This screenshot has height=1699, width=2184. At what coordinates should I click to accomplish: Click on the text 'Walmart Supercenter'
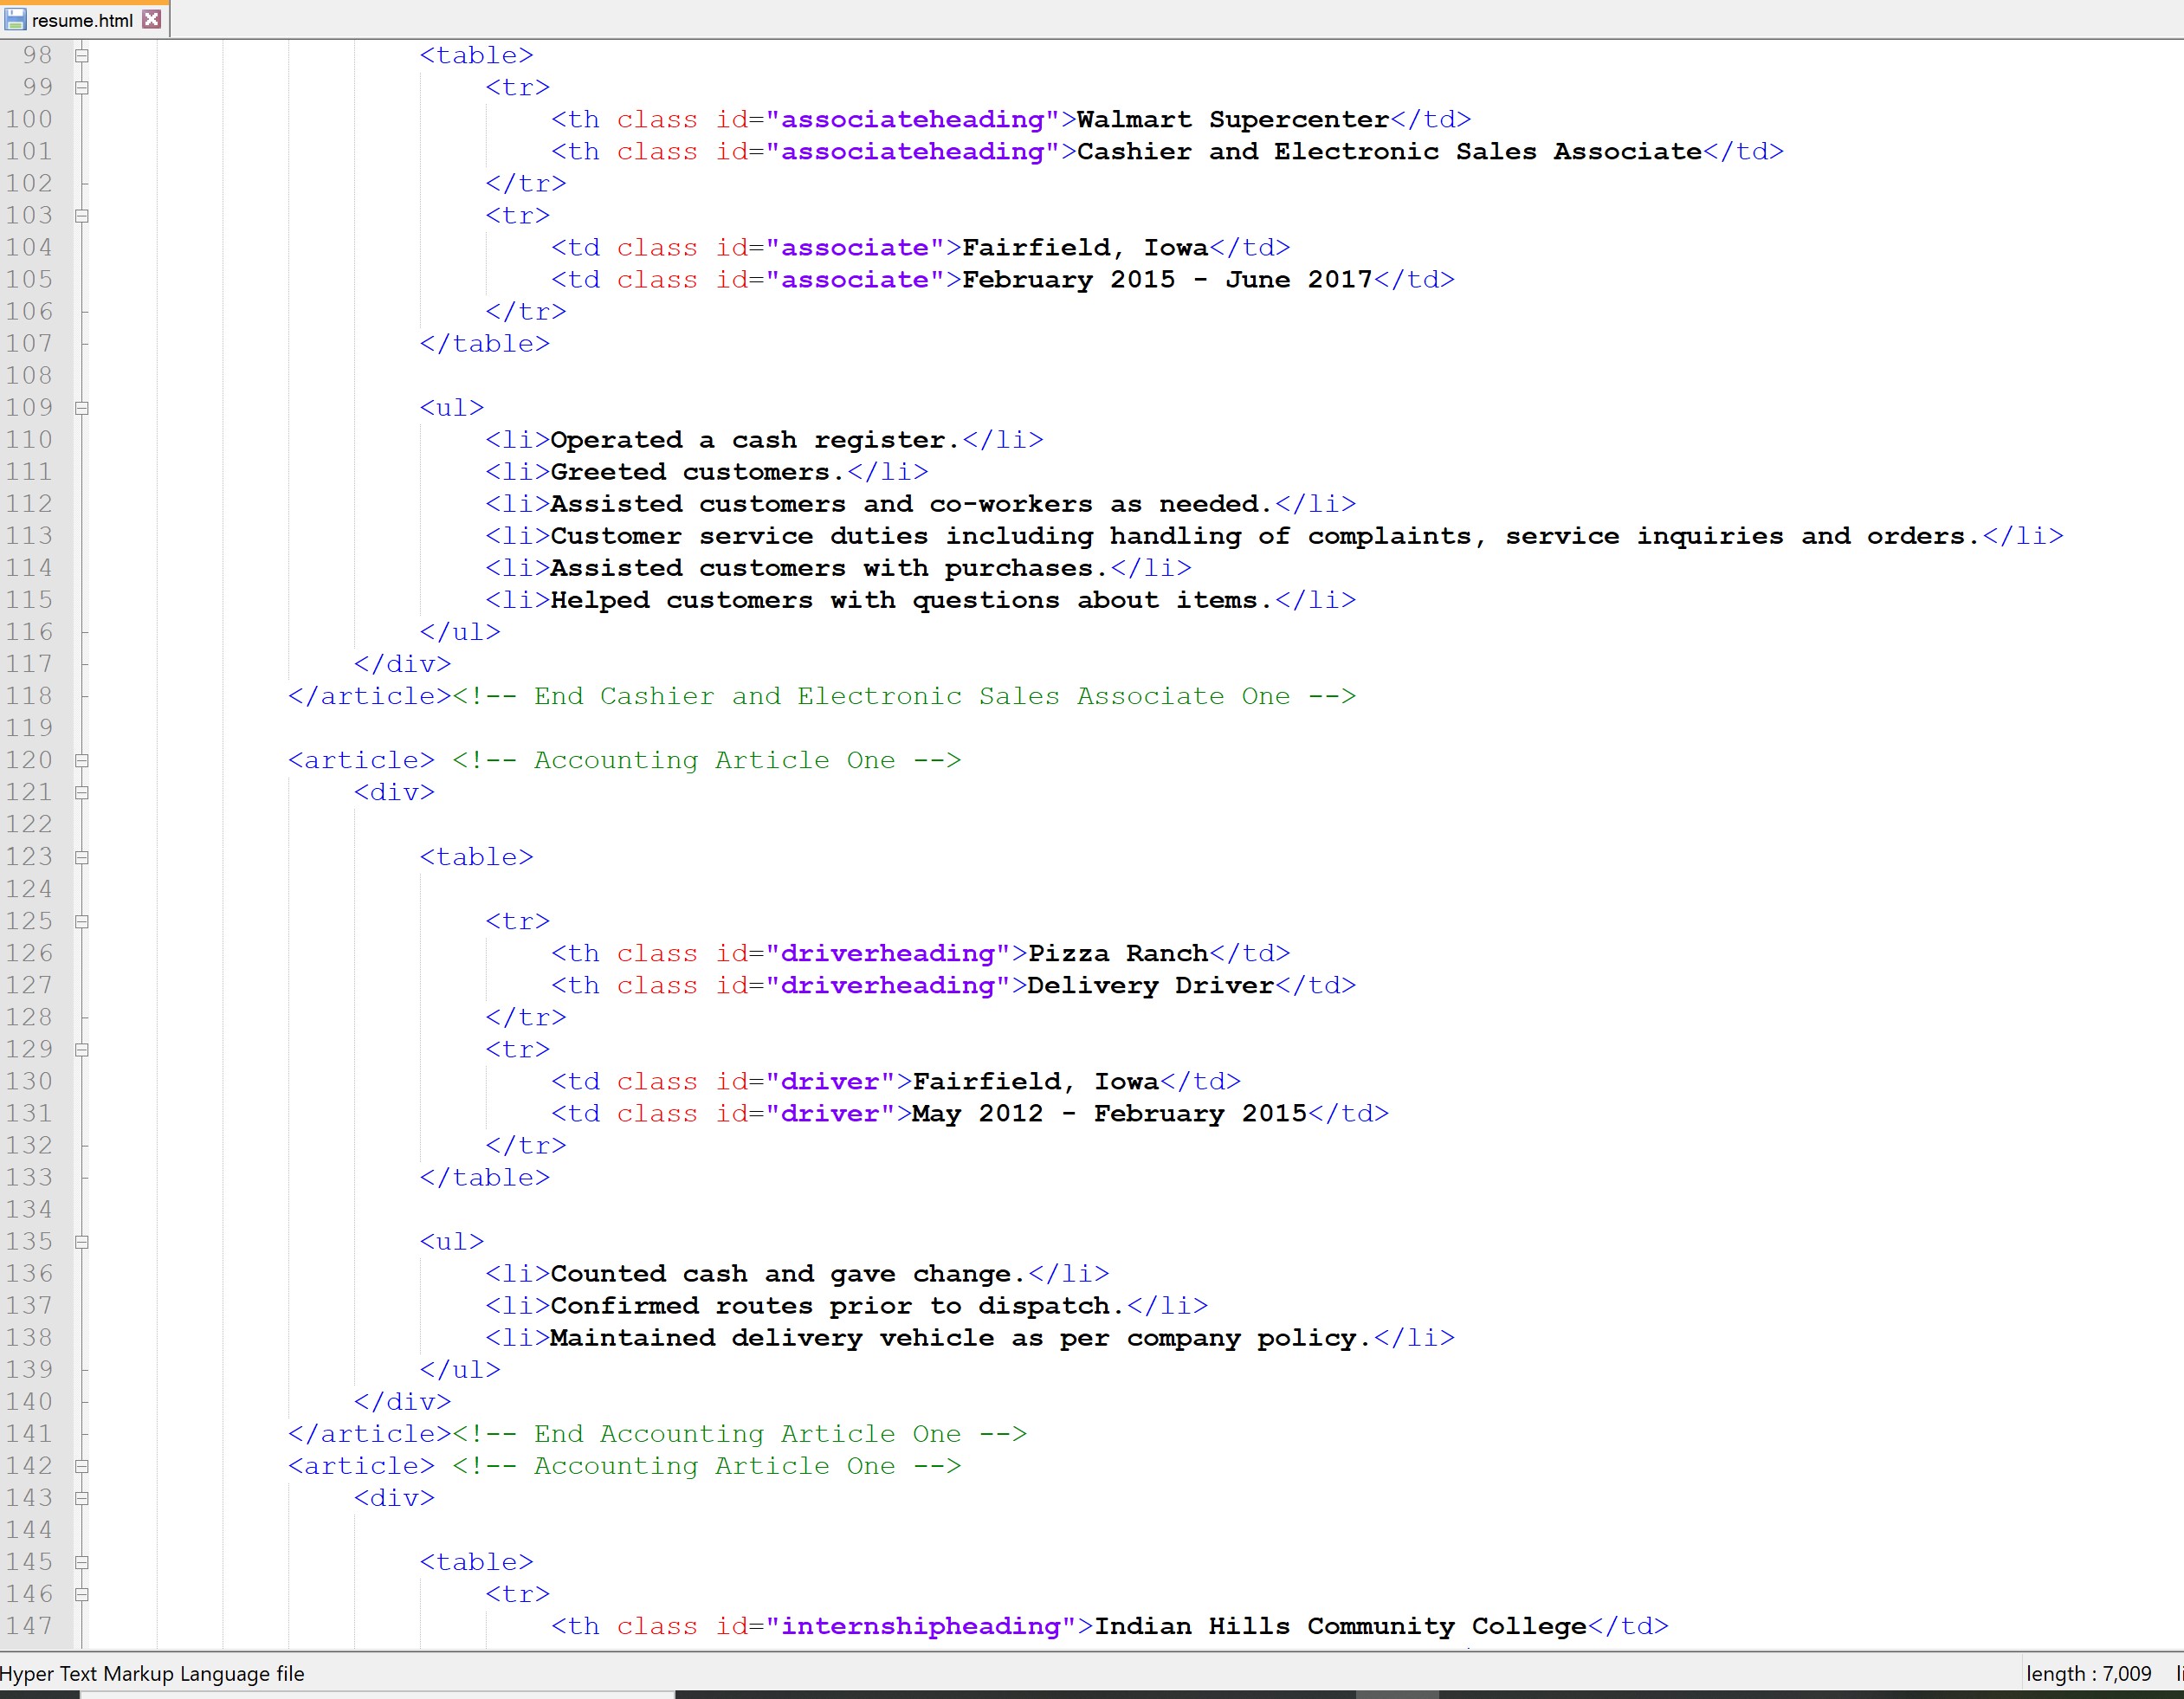[1233, 120]
